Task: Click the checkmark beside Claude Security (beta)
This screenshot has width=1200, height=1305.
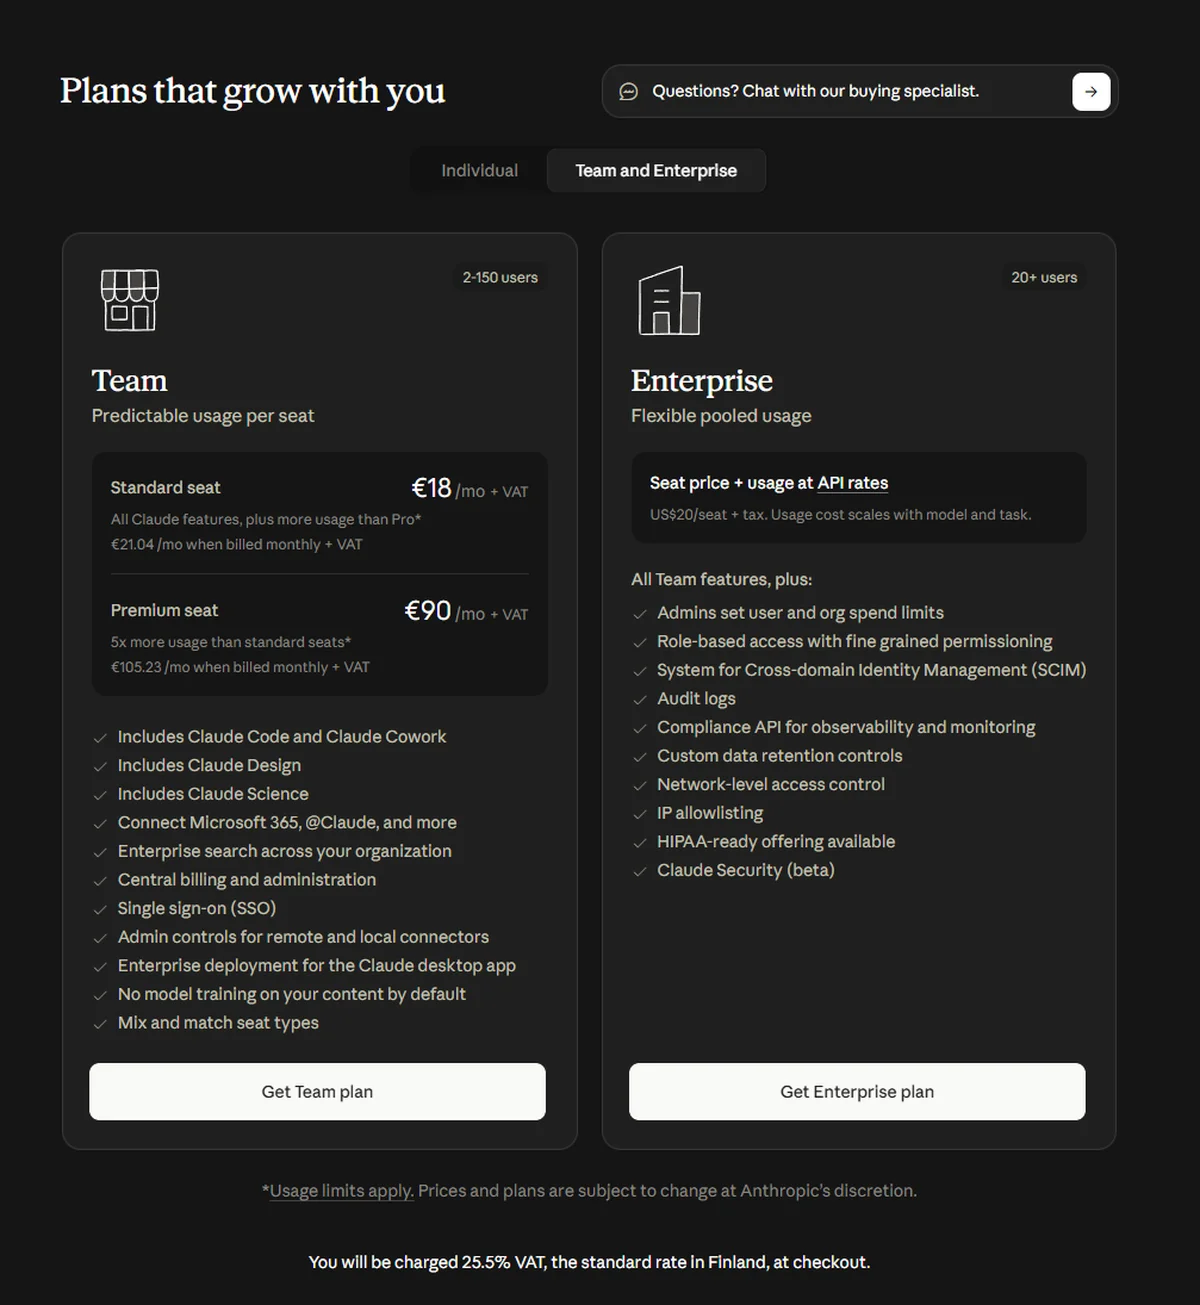Action: (640, 871)
